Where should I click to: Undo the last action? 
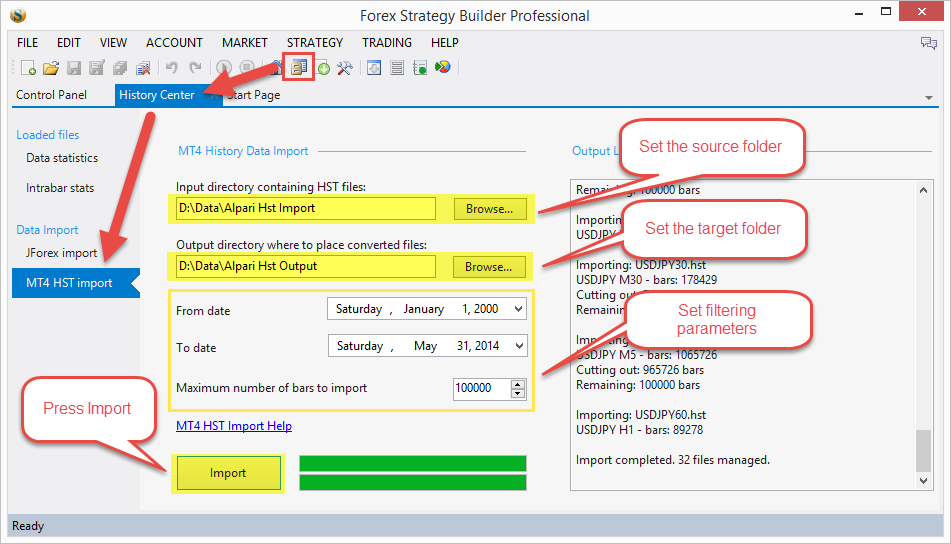click(172, 67)
